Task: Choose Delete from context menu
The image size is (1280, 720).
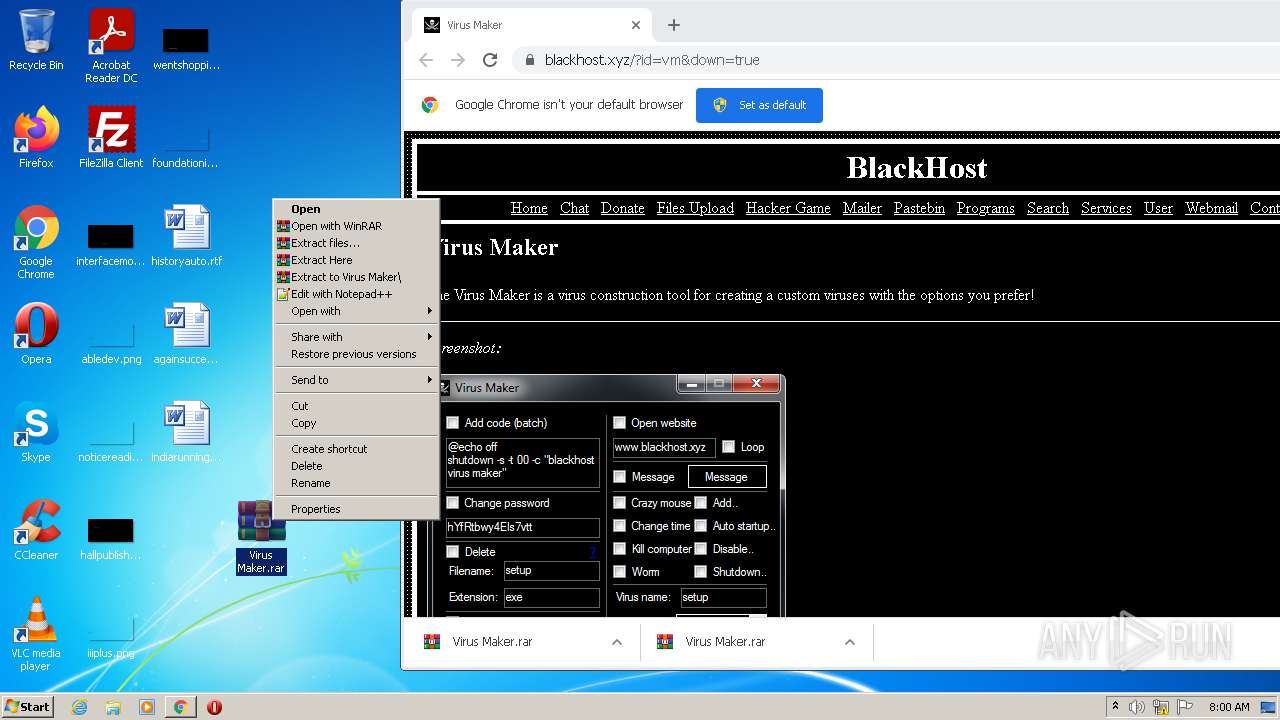Action: tap(357, 466)
